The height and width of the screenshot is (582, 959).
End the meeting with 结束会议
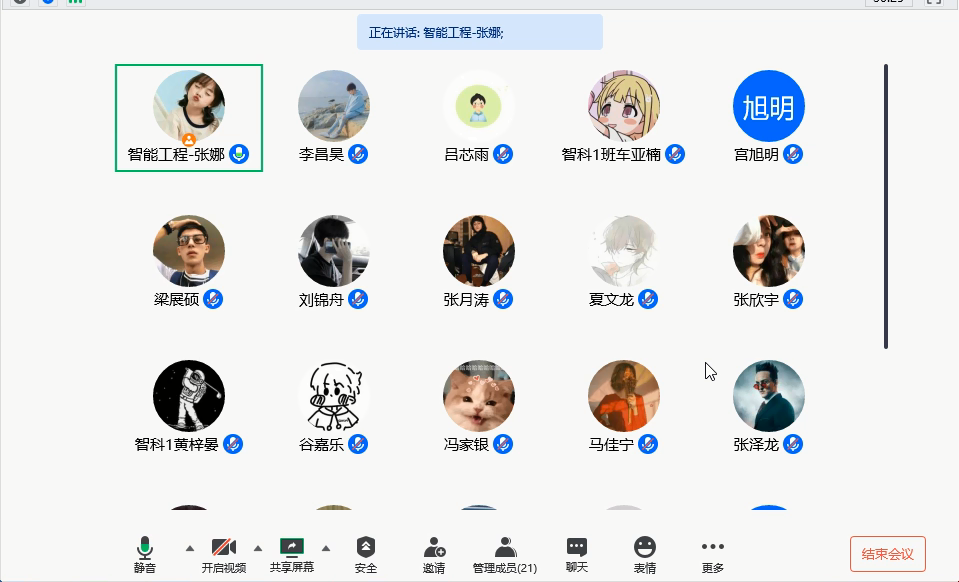click(x=887, y=554)
